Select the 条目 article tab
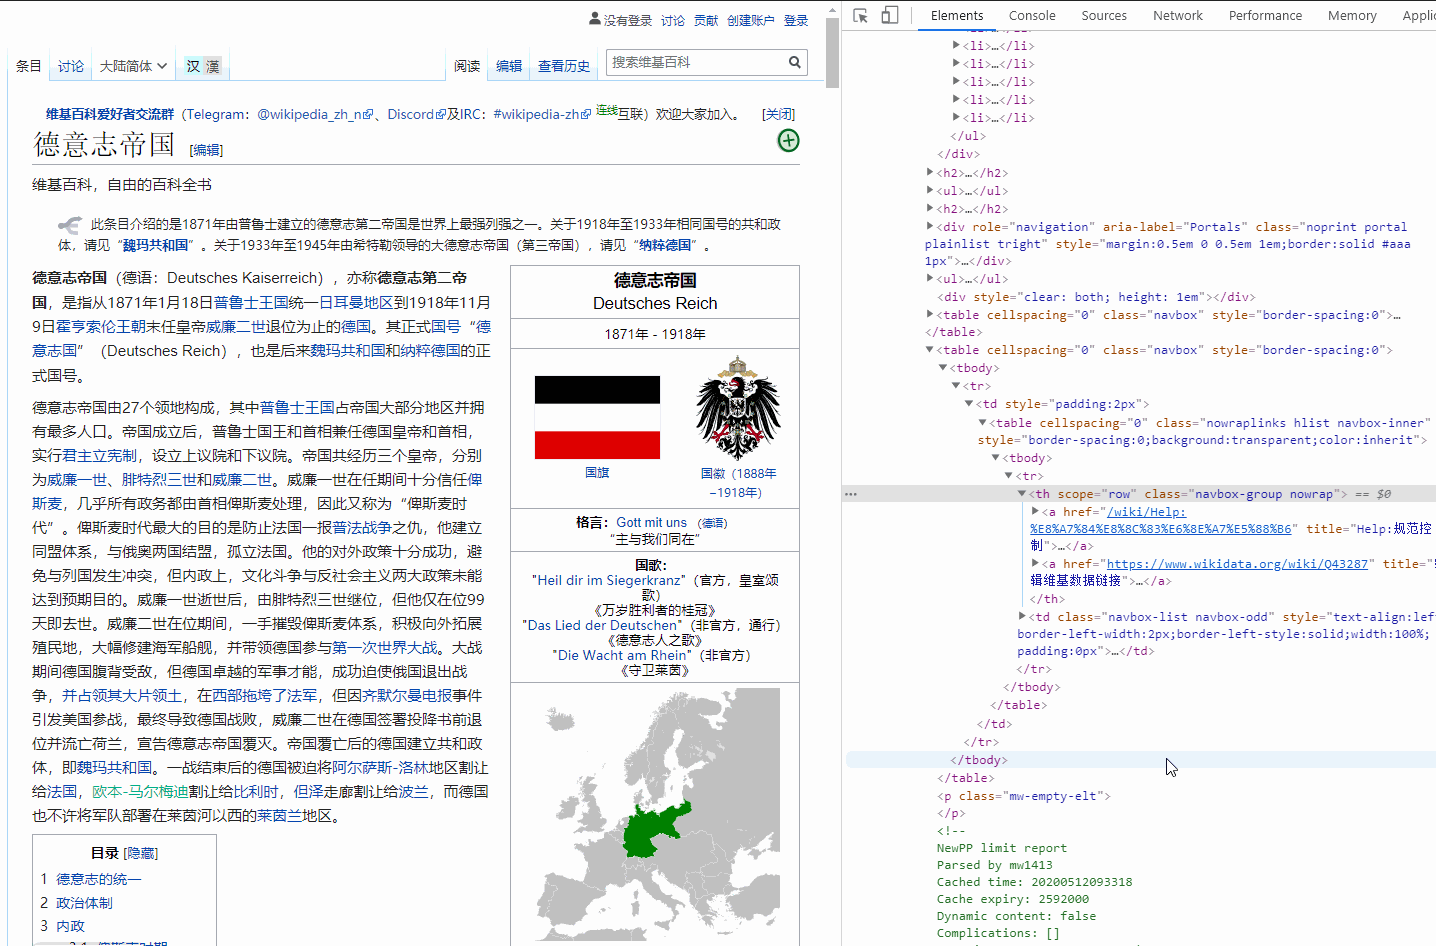This screenshot has width=1436, height=946. point(29,66)
